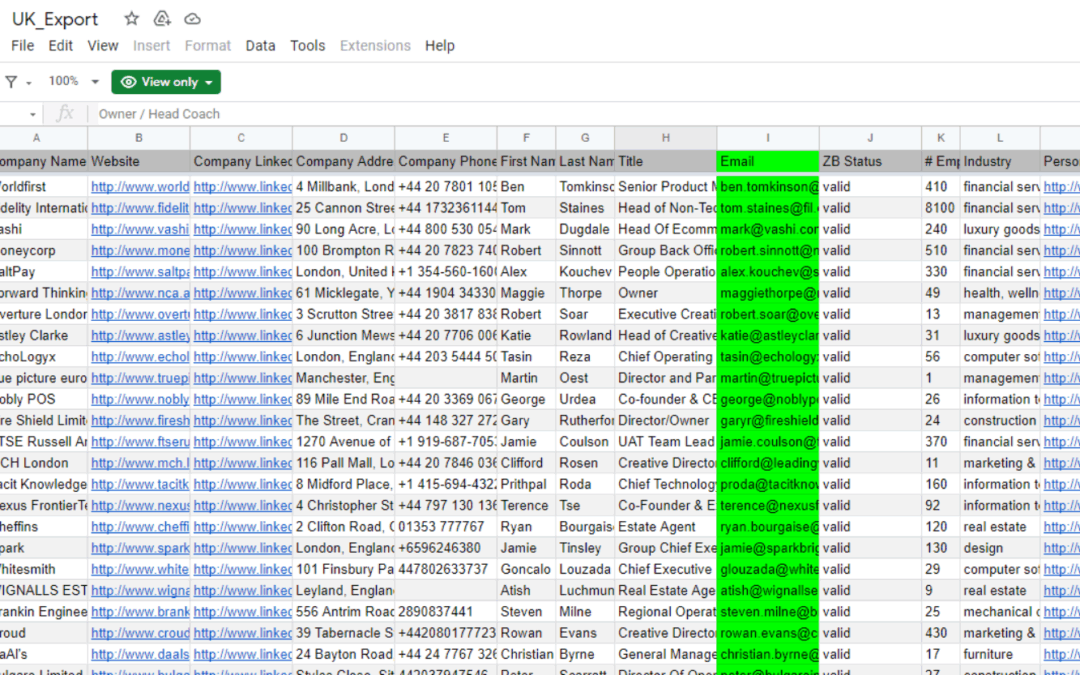Click the Title header cell
1080x675 pixels.
coord(665,161)
